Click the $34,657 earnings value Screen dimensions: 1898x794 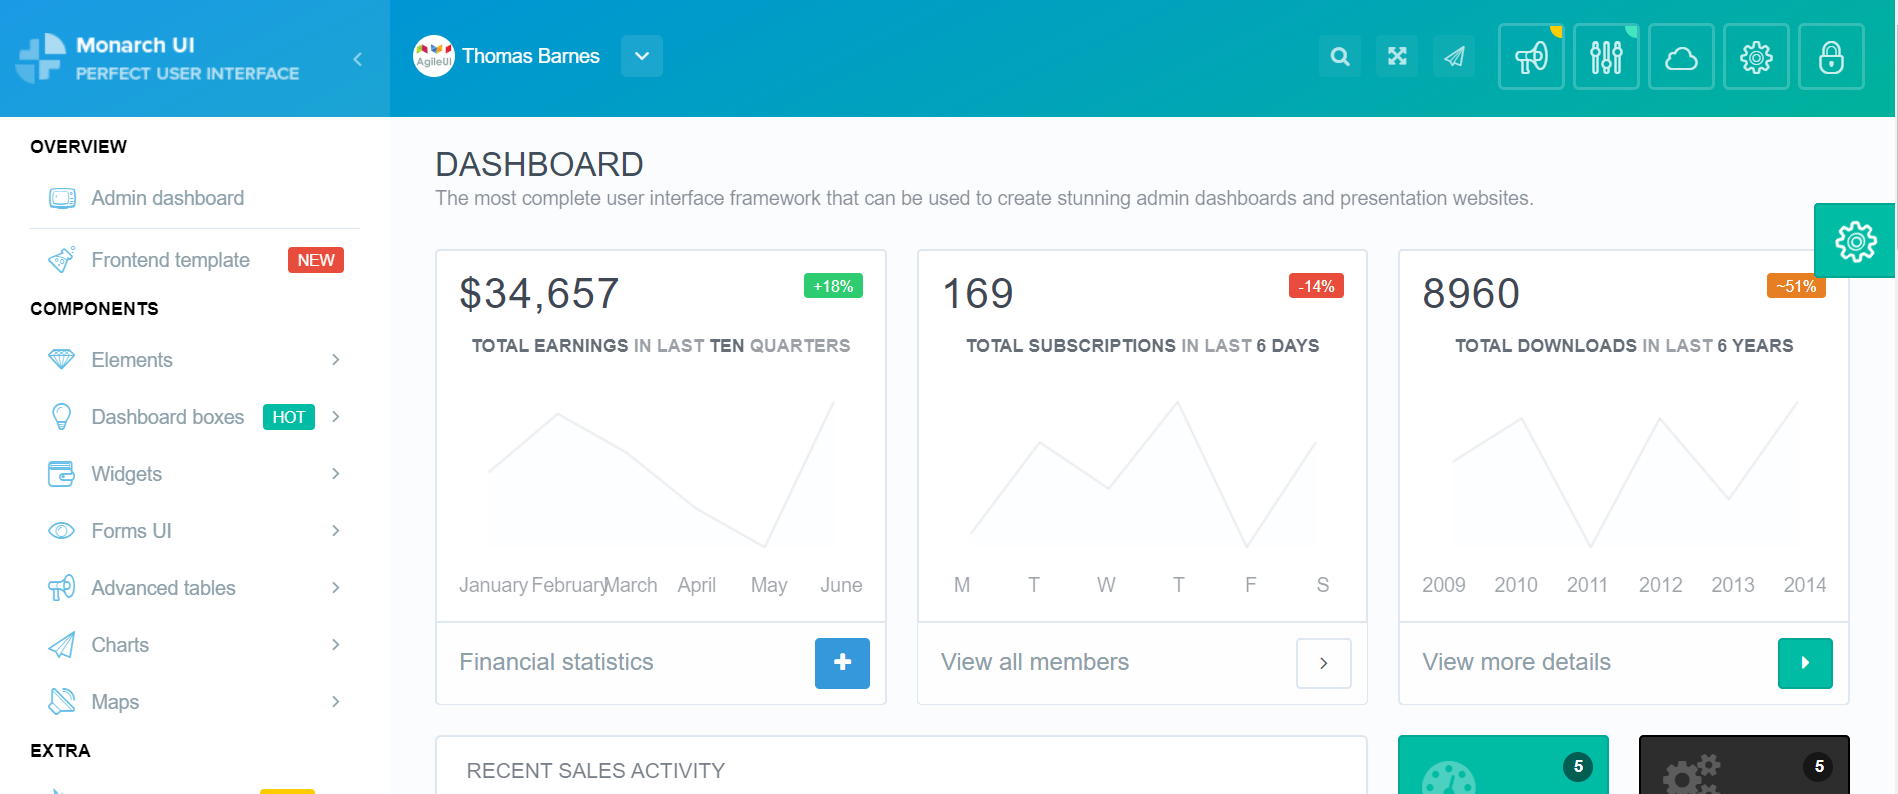539,294
